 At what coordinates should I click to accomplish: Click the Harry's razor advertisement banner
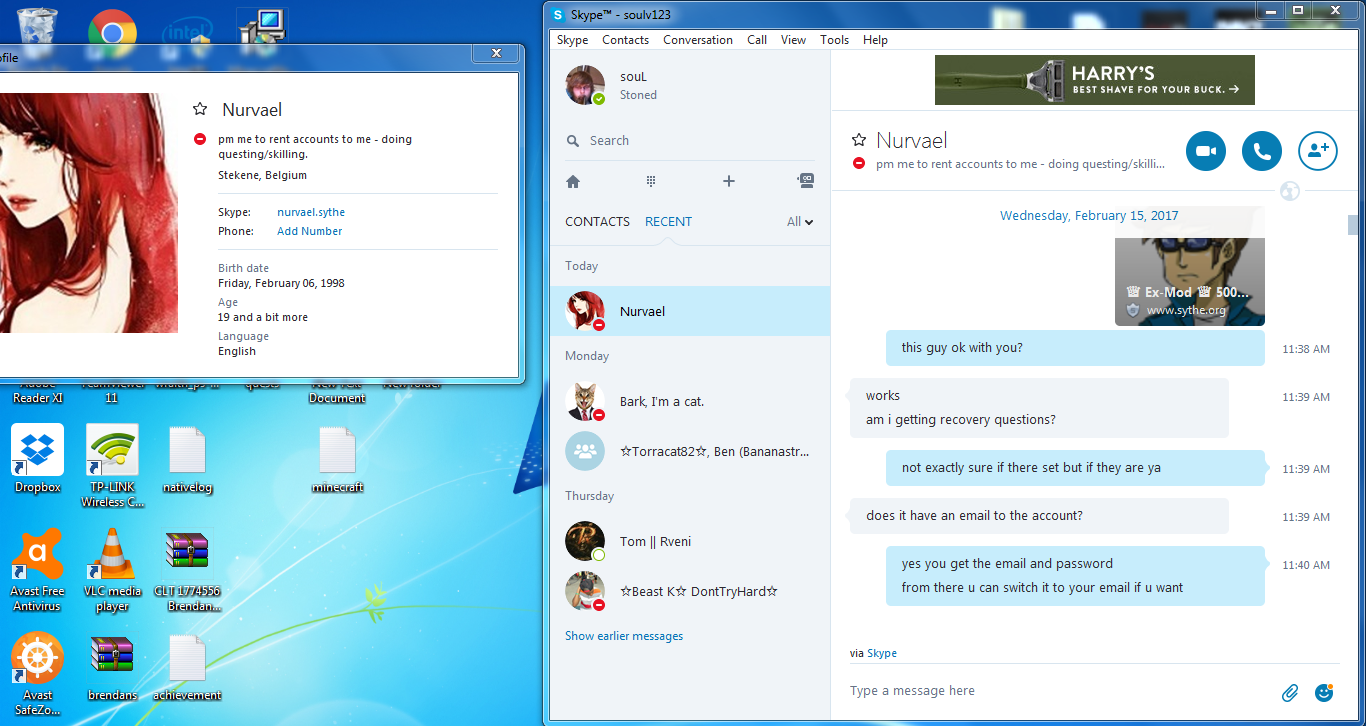1095,80
